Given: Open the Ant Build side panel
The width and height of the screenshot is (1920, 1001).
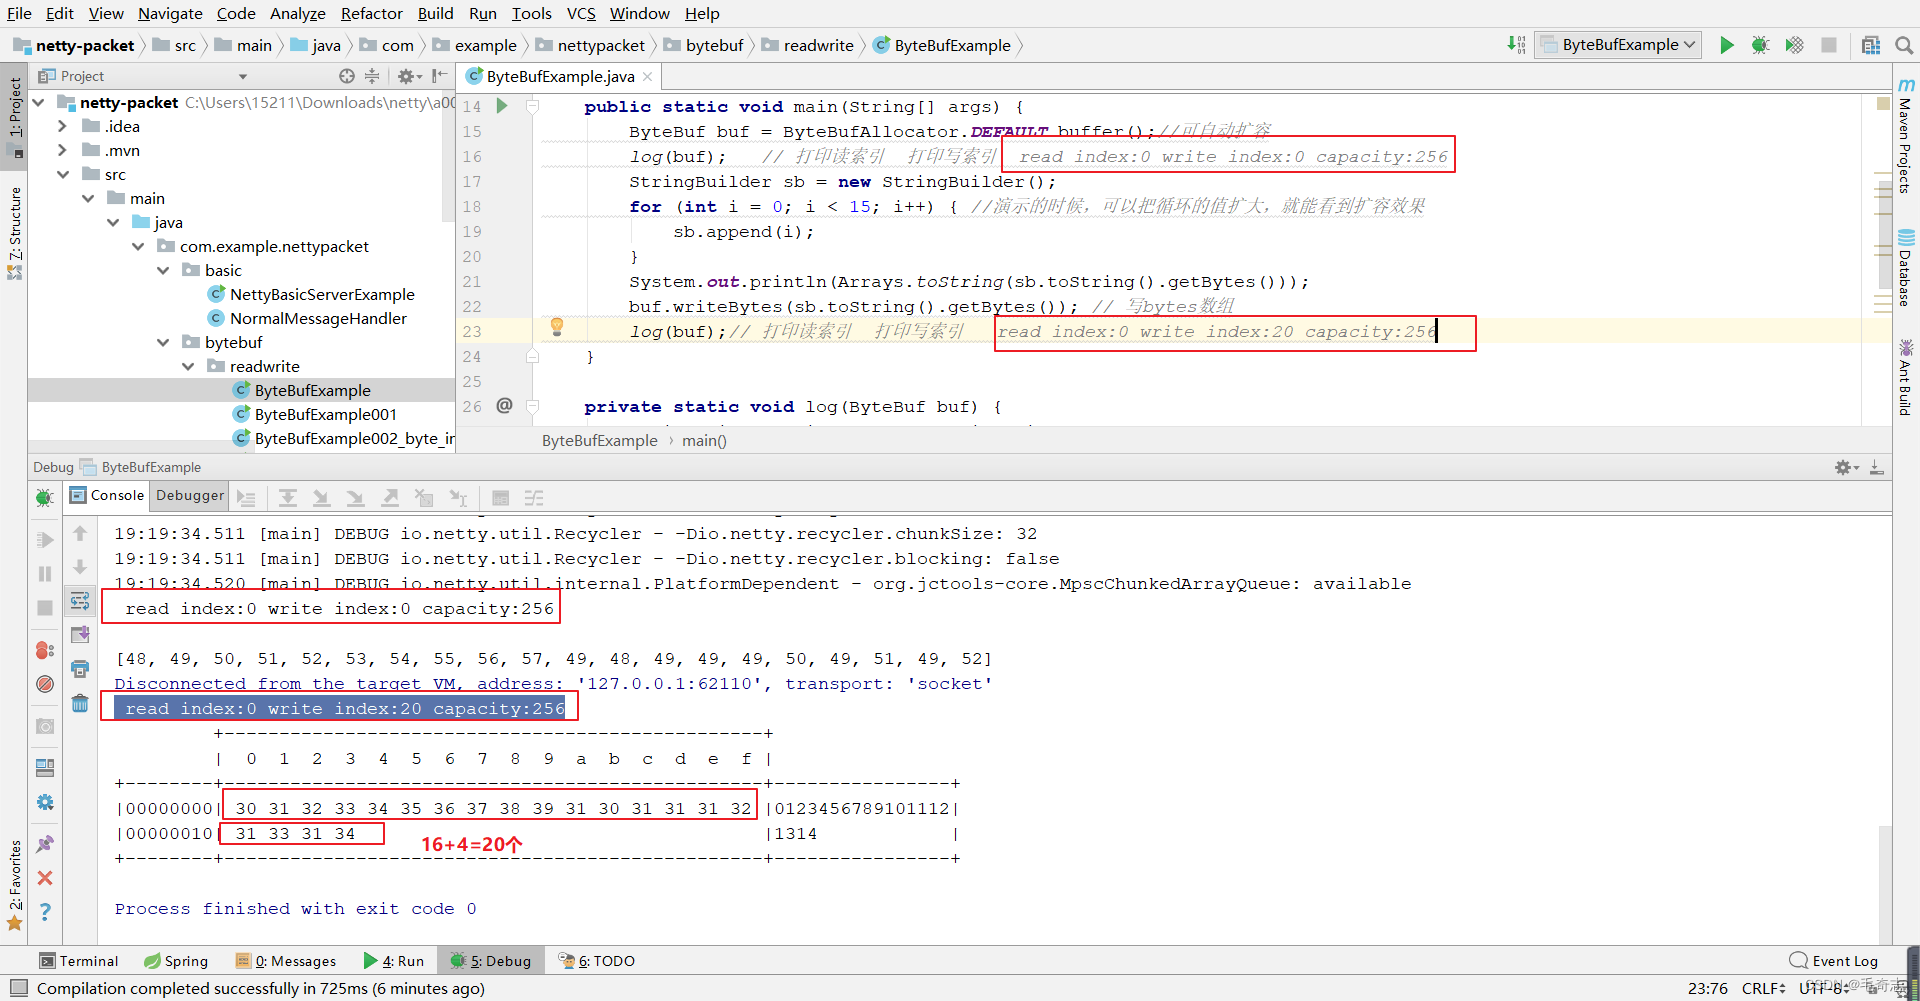Looking at the screenshot, I should (x=1906, y=378).
